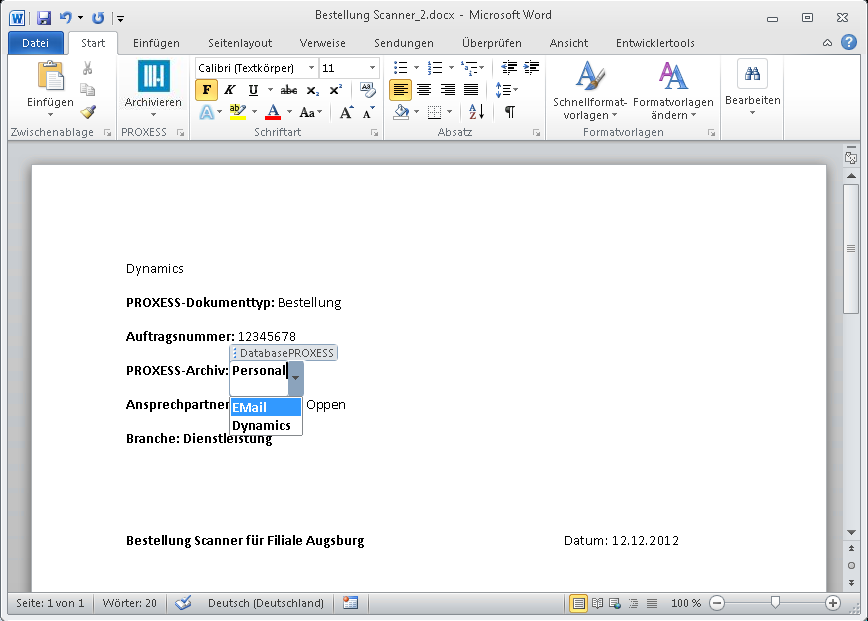
Task: Click the Undo arrow icon
Action: 66,18
